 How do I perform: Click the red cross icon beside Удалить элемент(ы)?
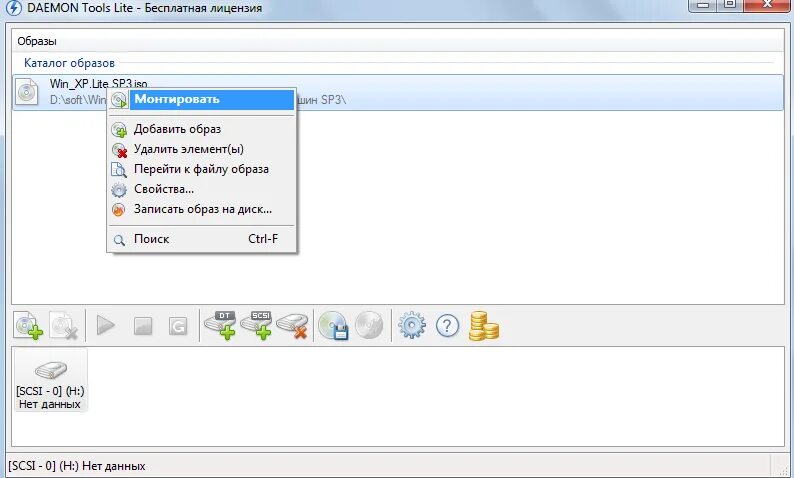pos(119,150)
